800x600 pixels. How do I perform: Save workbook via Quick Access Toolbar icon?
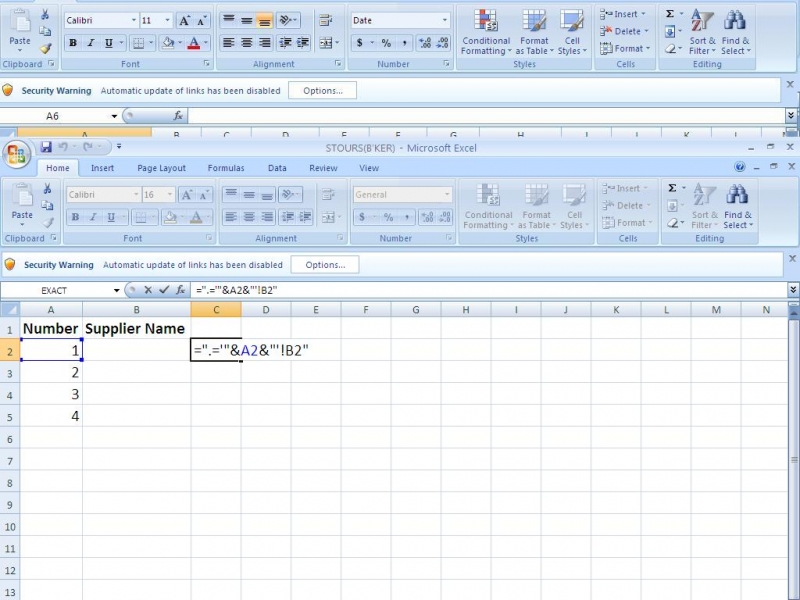point(46,148)
